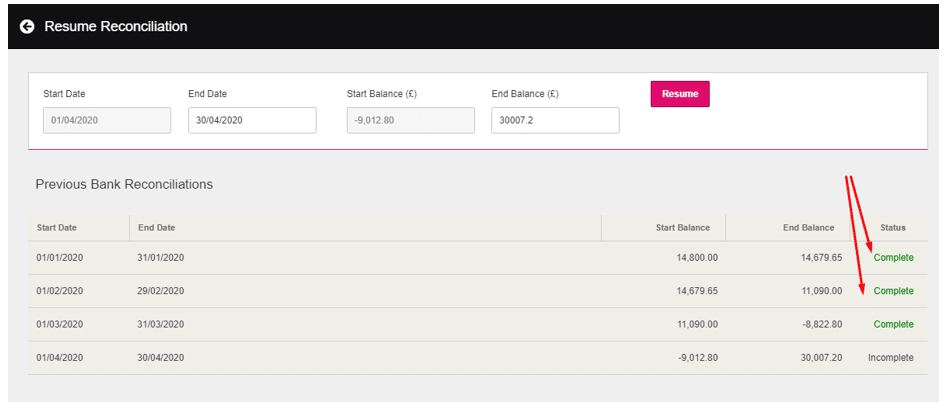Viewport: 946px width, 404px height.
Task: Open the 01/04/2020 incomplete reconciliation row
Action: (x=60, y=358)
